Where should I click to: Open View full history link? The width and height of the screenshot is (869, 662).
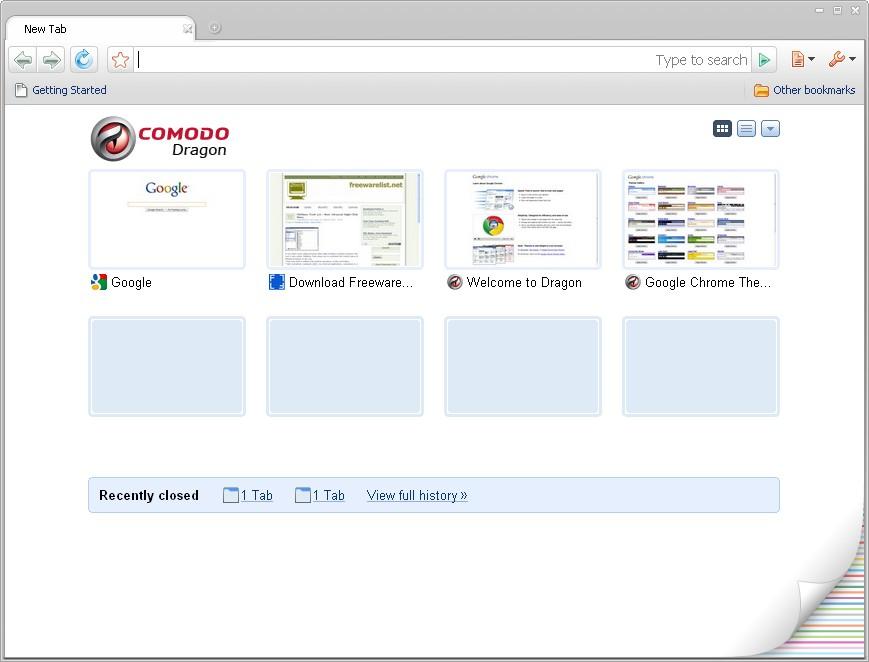[x=417, y=495]
